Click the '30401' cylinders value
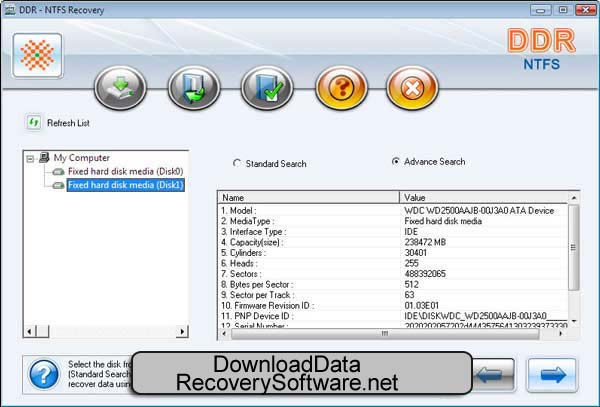This screenshot has width=600, height=407. click(x=416, y=253)
